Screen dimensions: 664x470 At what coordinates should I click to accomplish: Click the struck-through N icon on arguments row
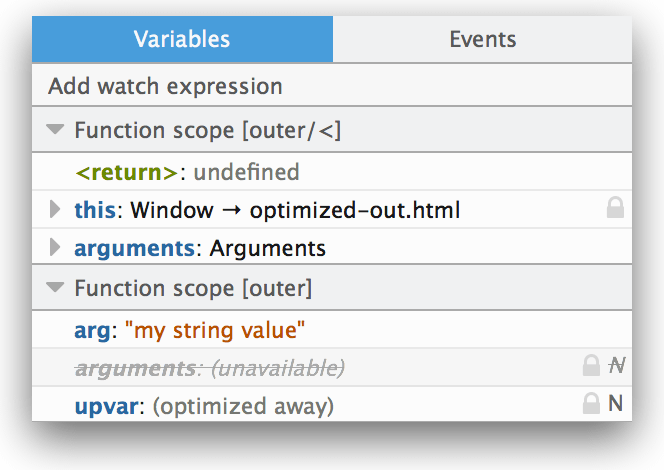point(617,367)
